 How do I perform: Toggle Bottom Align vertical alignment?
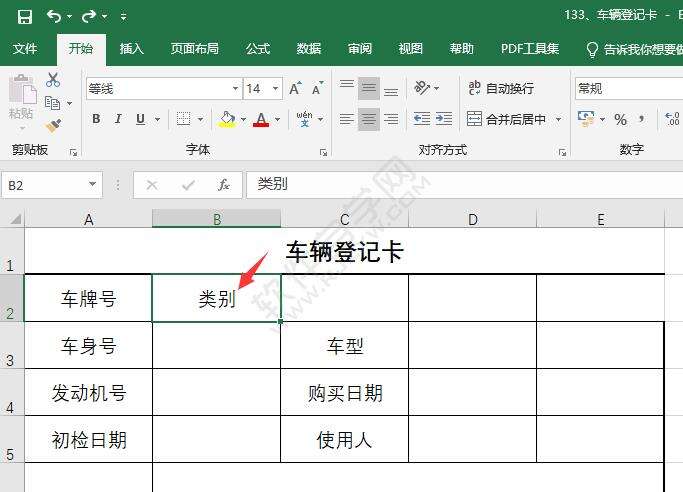[391, 90]
